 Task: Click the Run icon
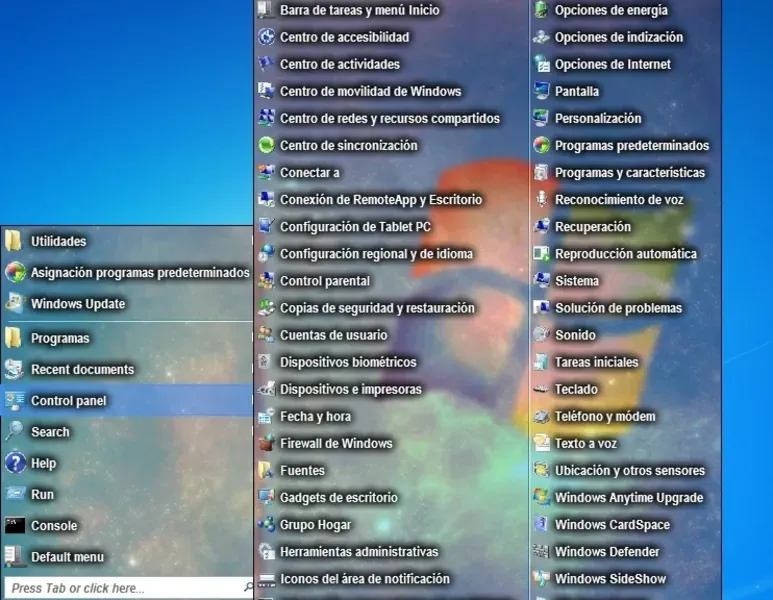14,494
